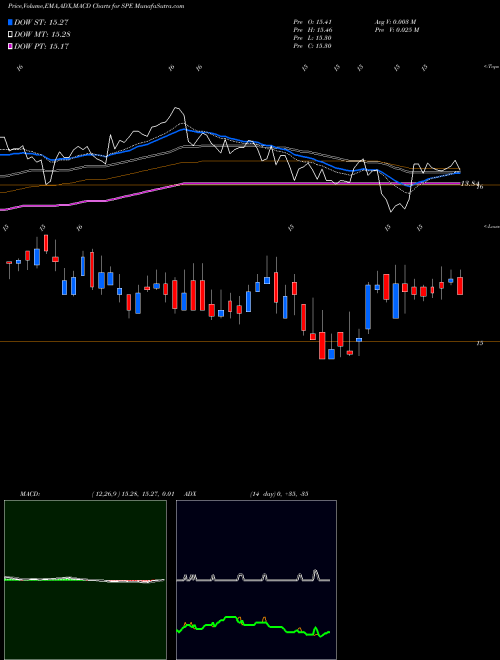
Task: Click the ADX (14 day) parameter values
Action: click(279, 494)
